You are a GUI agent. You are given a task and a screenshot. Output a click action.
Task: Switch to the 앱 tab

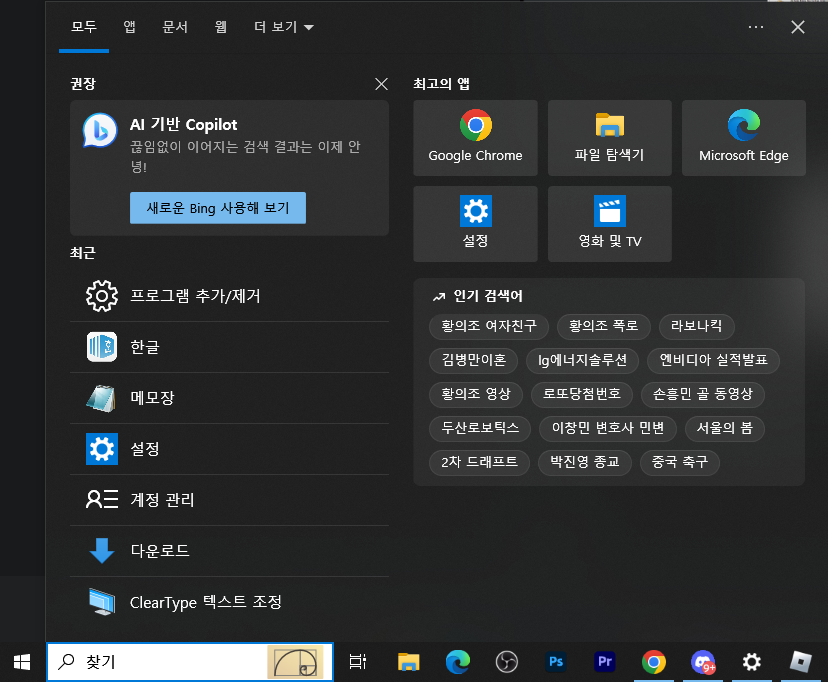pos(129,27)
